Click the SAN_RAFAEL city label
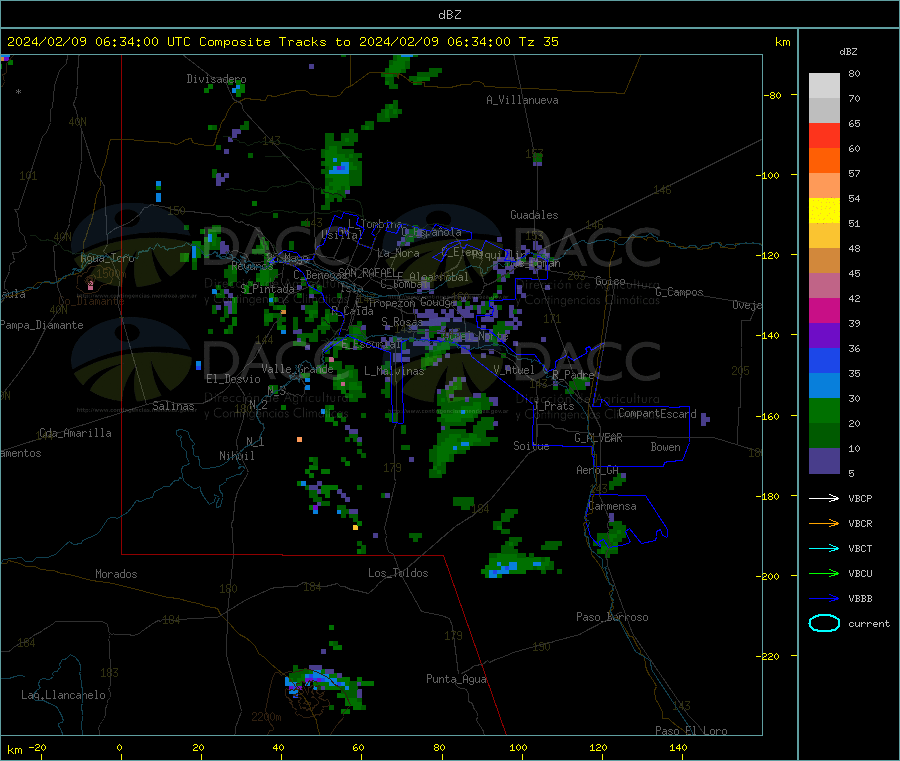Image resolution: width=900 pixels, height=761 pixels. coord(367,272)
